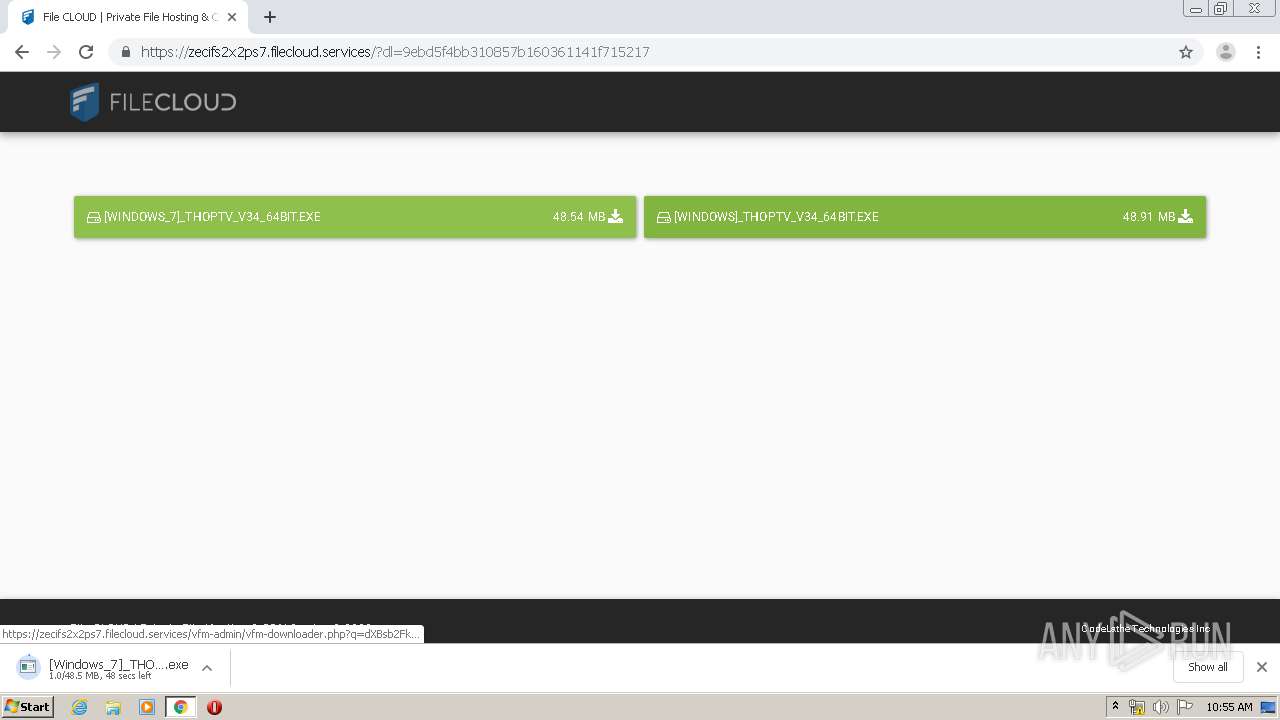Go back with browser back arrow

tap(22, 52)
